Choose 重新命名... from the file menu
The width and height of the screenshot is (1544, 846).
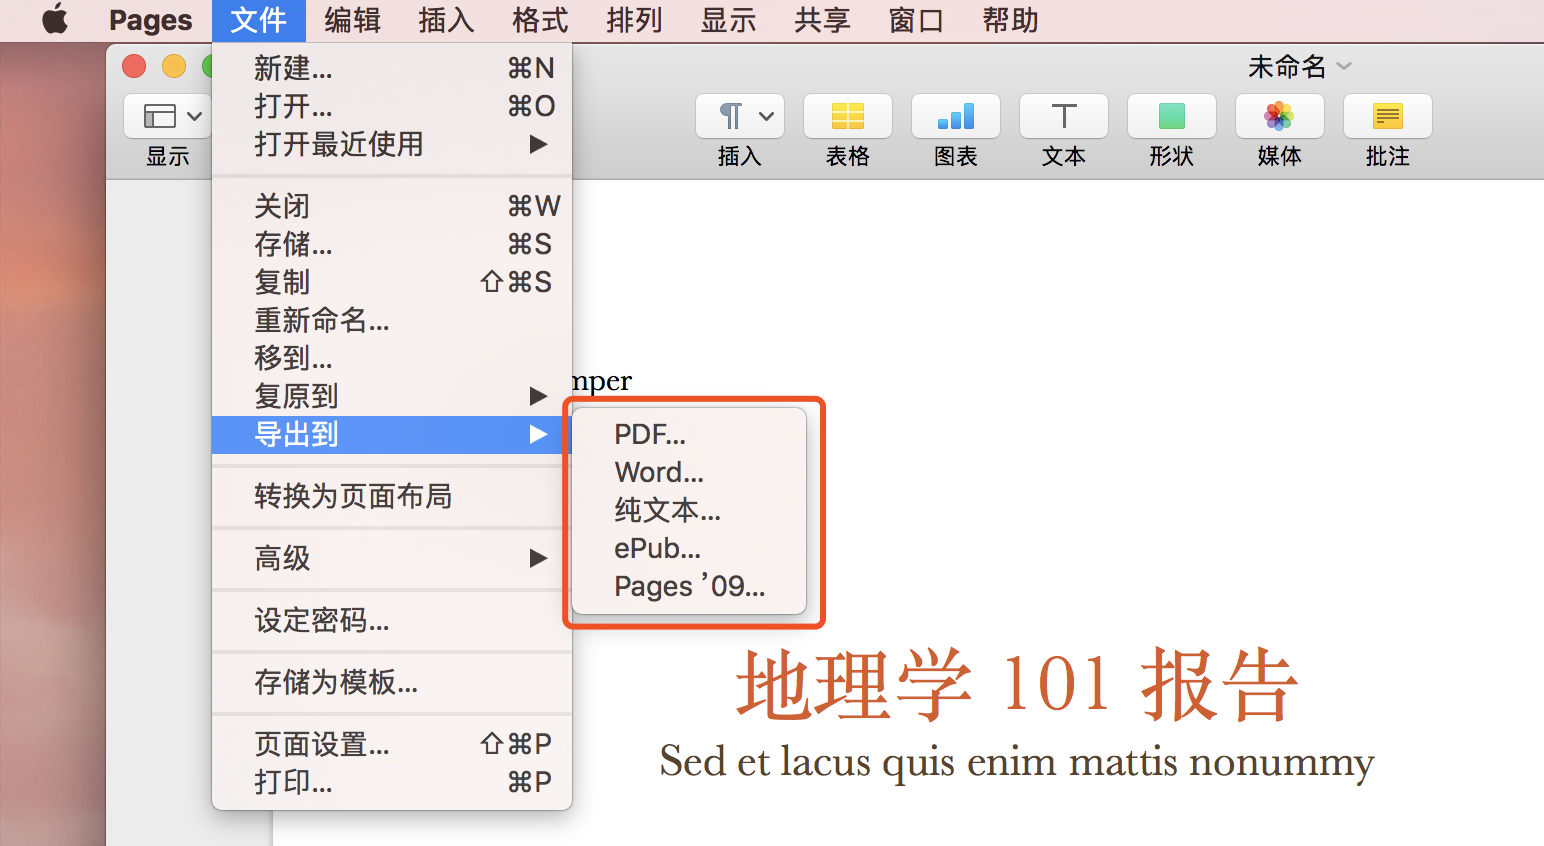[x=392, y=320]
